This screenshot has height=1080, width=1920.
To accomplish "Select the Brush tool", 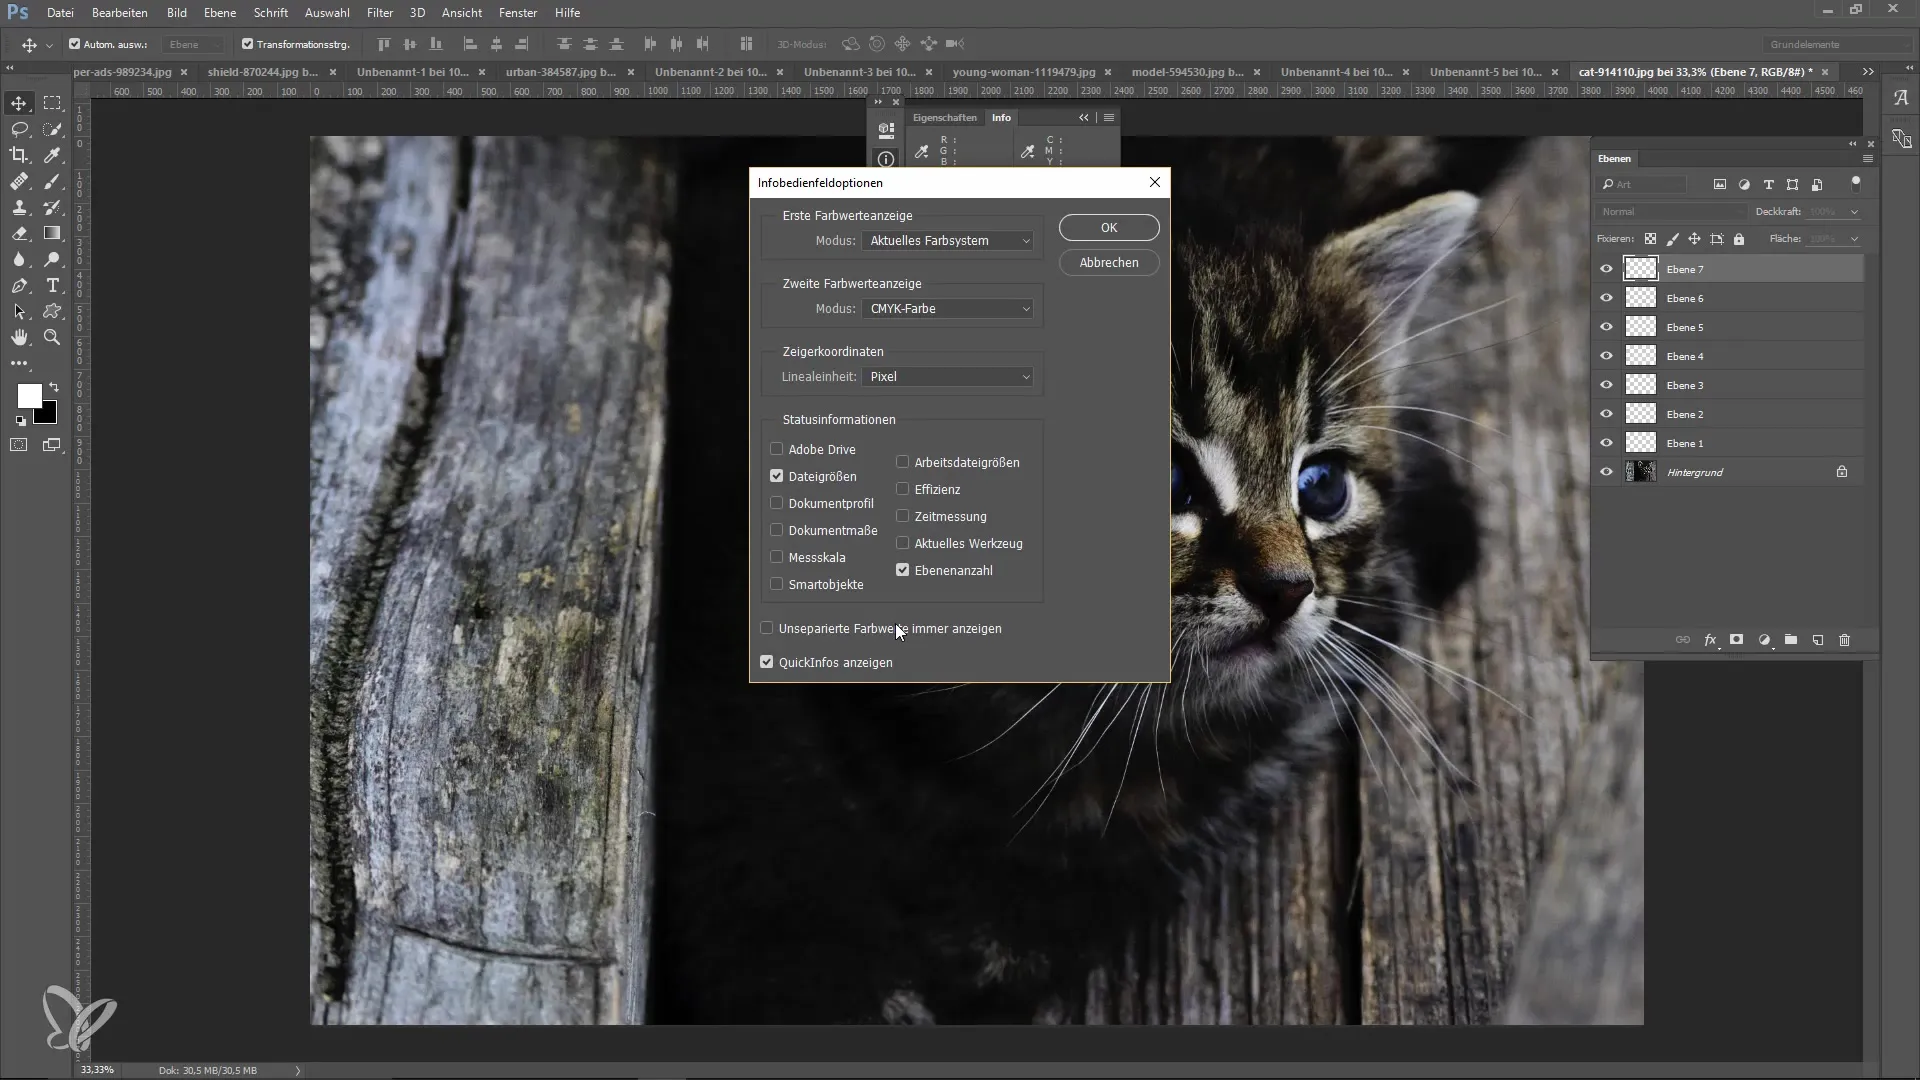I will pyautogui.click(x=53, y=181).
